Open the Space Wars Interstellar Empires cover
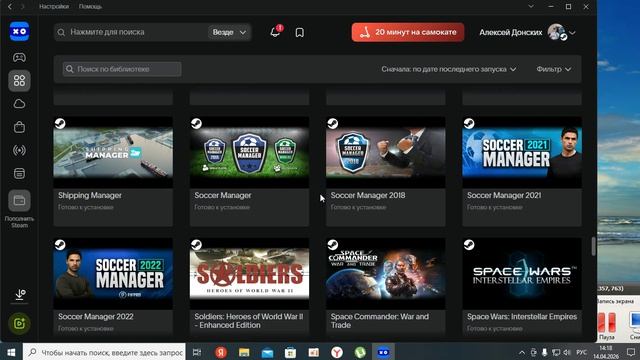The width and height of the screenshot is (640, 360). [x=522, y=273]
